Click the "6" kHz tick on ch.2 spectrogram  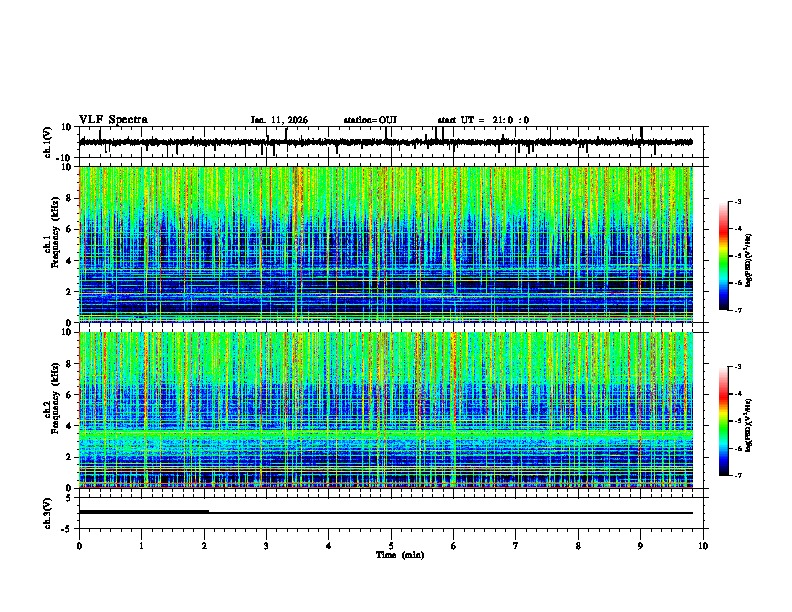69,394
